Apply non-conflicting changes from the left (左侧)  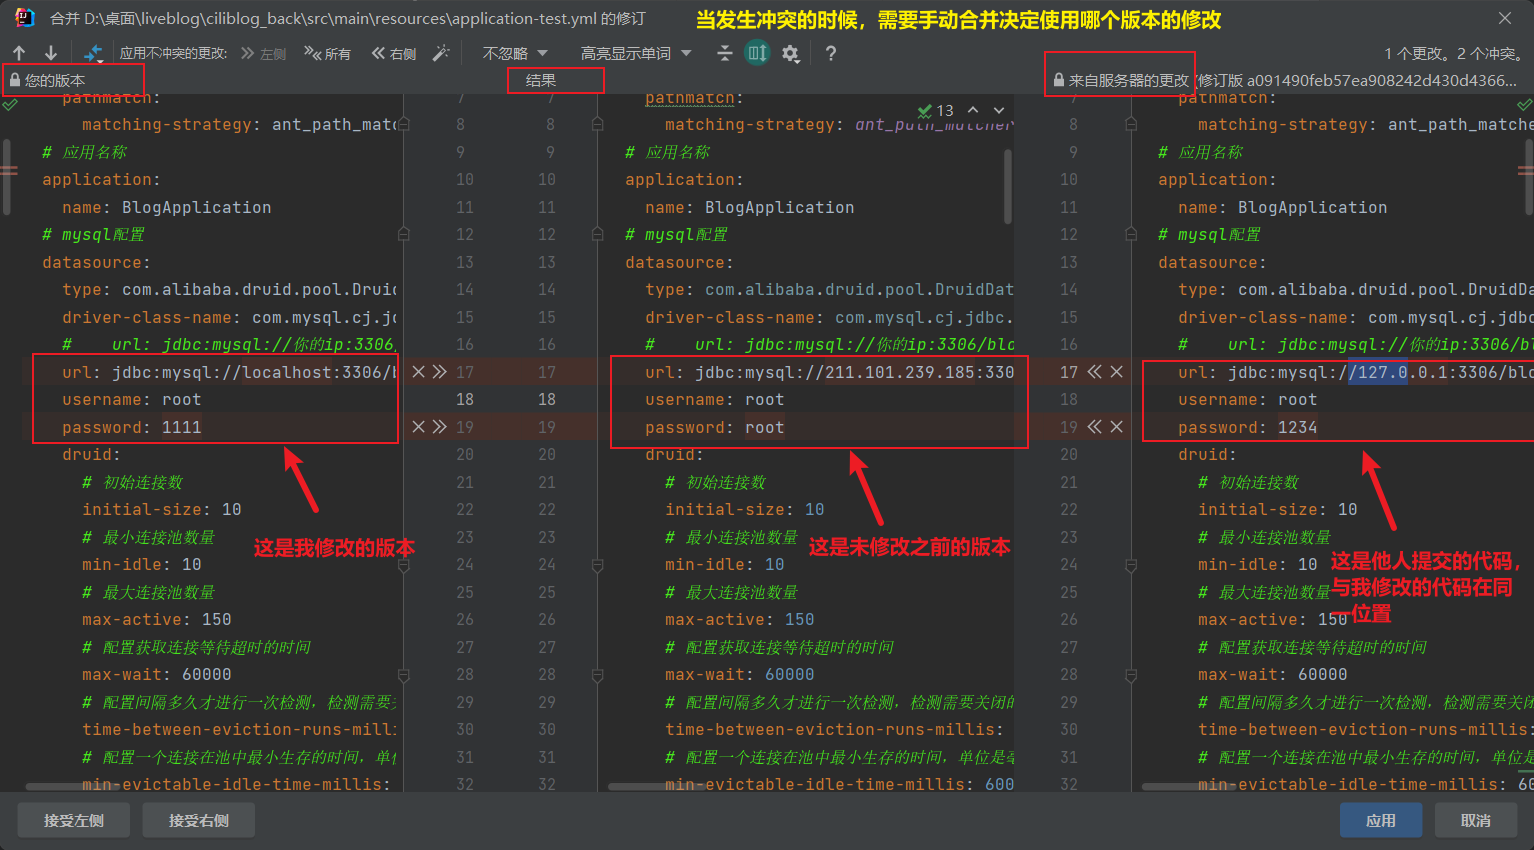tap(264, 53)
